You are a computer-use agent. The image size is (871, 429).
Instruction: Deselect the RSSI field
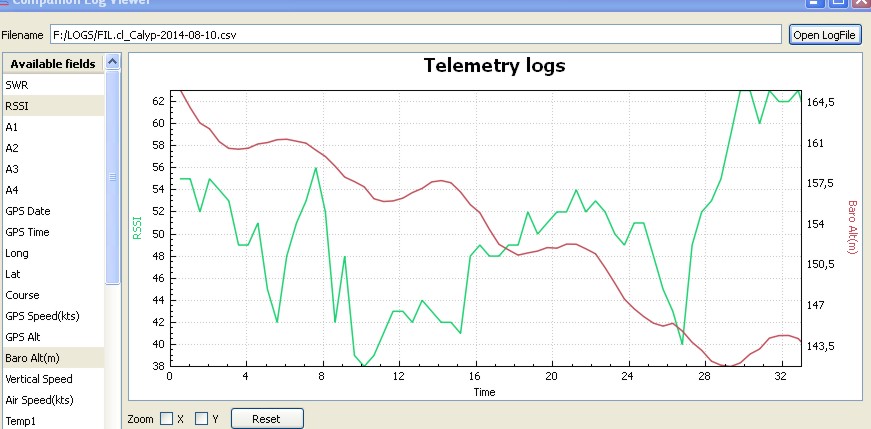click(52, 106)
